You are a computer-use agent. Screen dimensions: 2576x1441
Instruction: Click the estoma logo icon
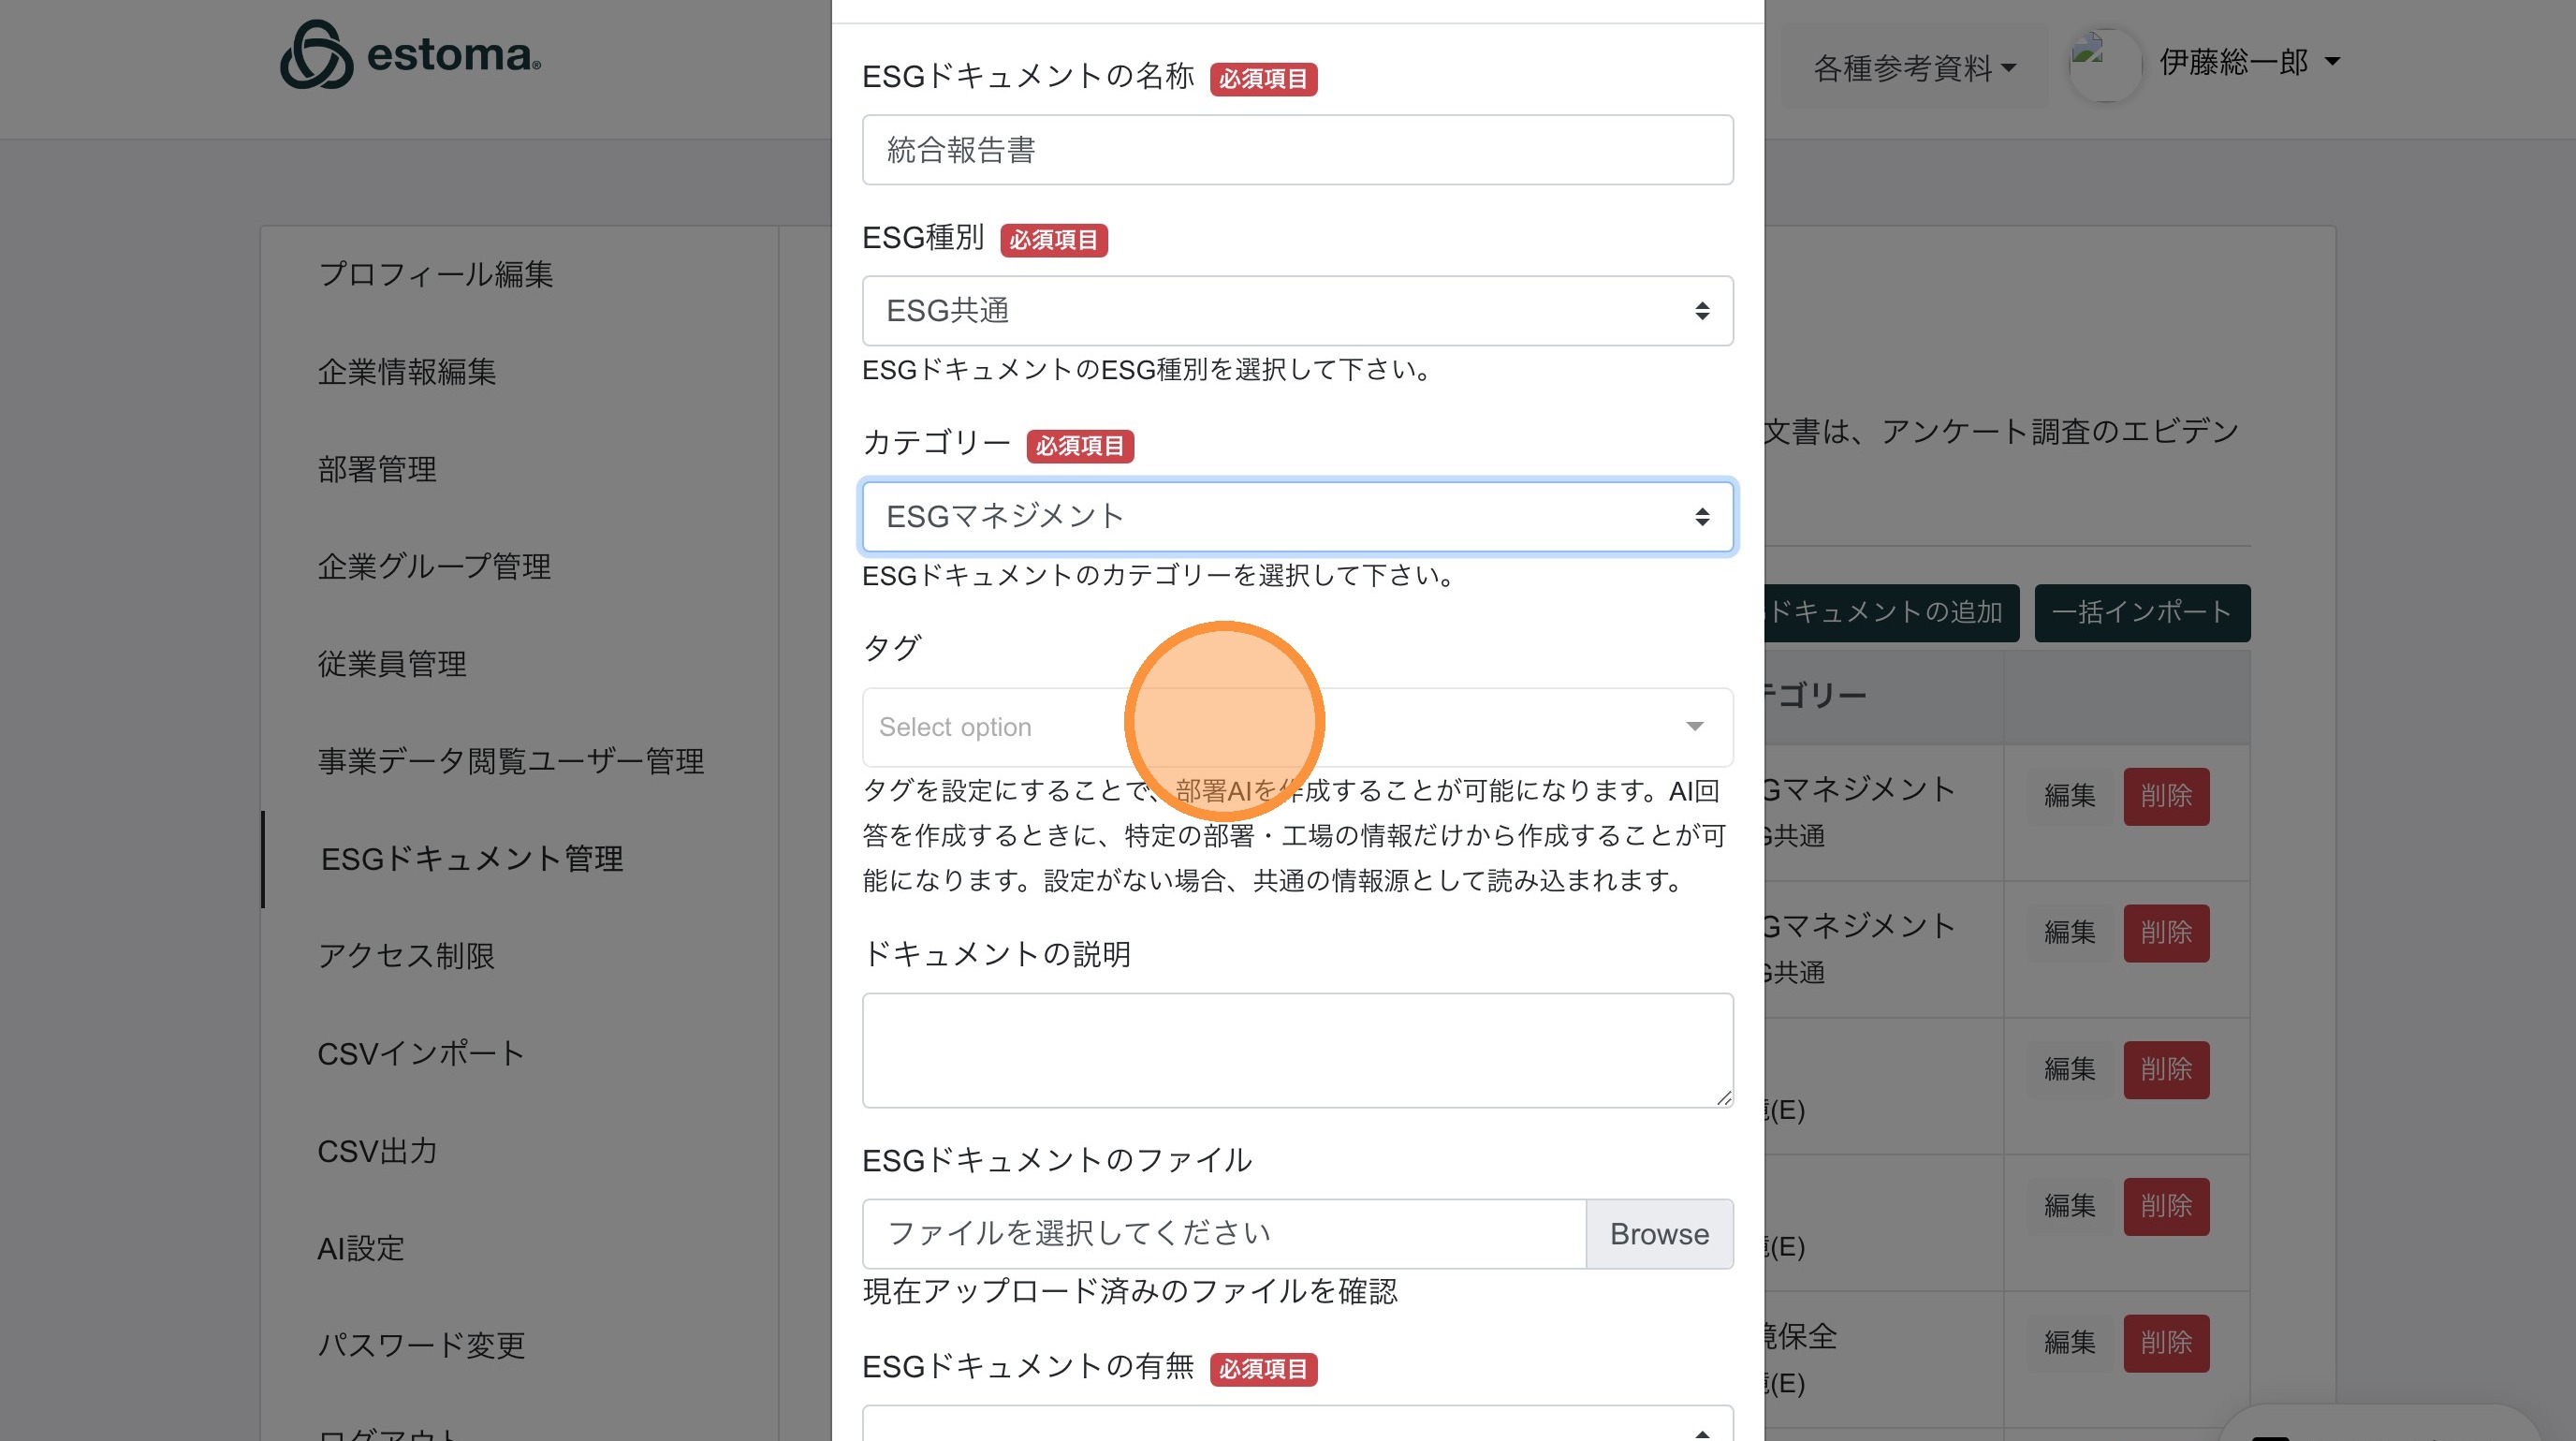(316, 55)
